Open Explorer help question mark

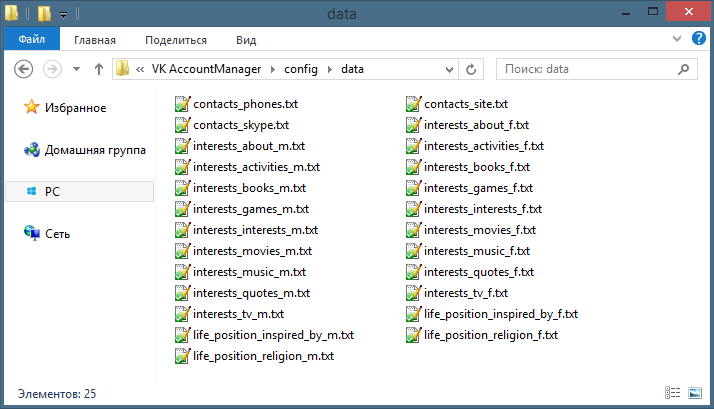coord(699,38)
